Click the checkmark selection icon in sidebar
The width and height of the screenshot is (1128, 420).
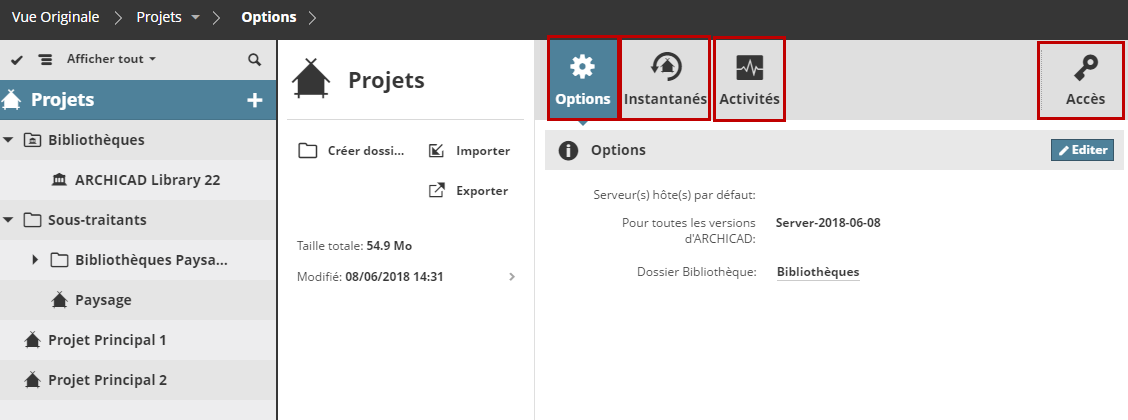pos(17,60)
